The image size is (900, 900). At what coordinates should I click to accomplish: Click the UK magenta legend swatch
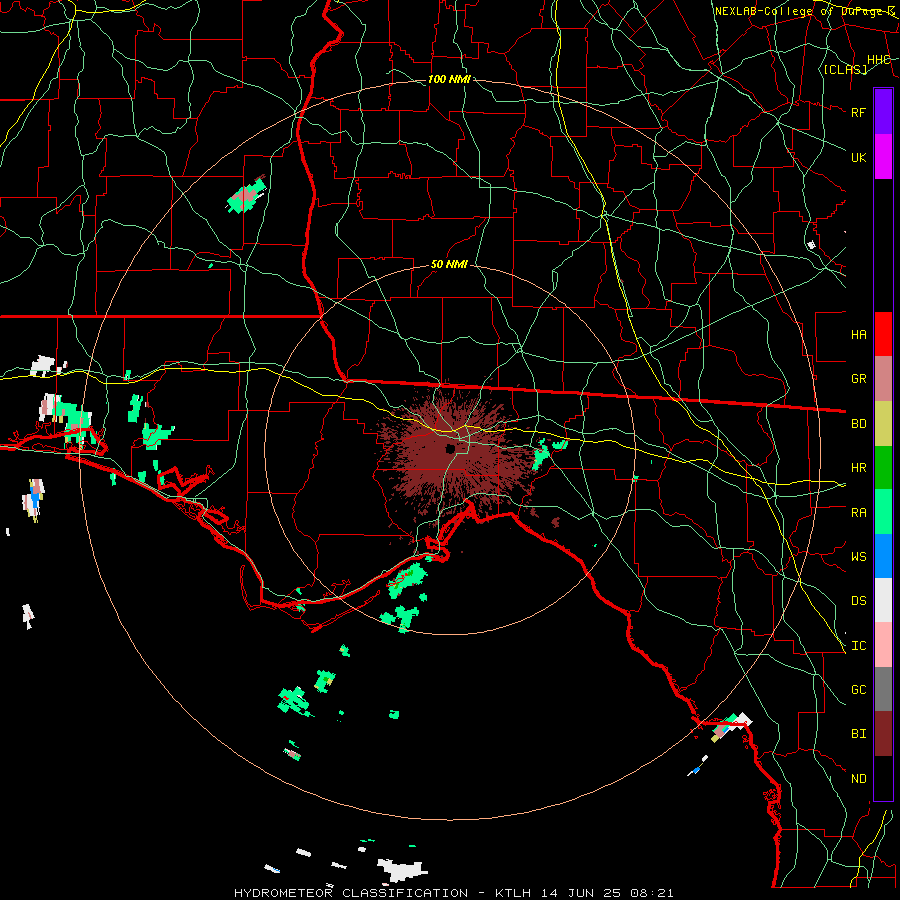(883, 157)
